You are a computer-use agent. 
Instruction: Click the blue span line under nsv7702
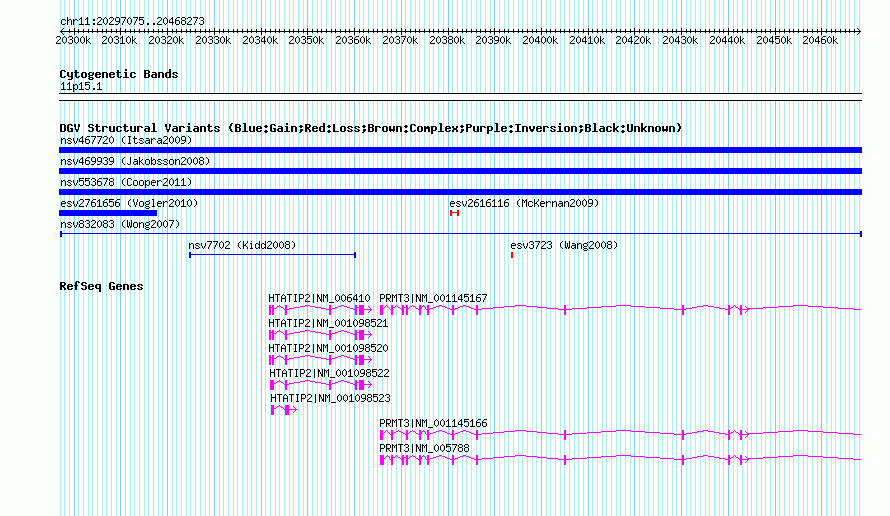click(x=272, y=255)
